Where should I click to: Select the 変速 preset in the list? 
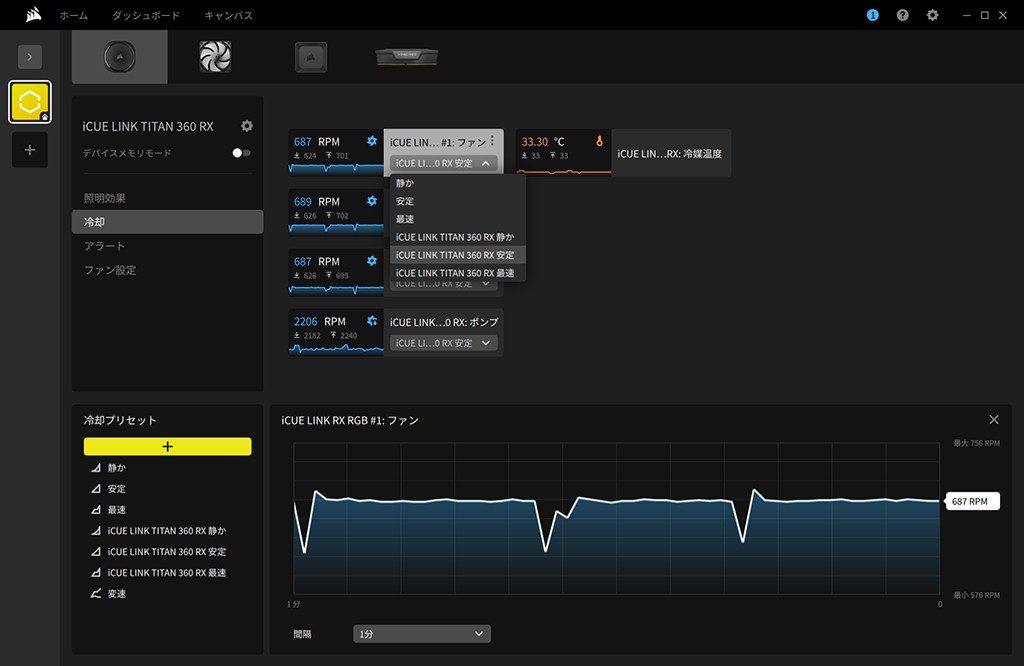click(x=117, y=594)
